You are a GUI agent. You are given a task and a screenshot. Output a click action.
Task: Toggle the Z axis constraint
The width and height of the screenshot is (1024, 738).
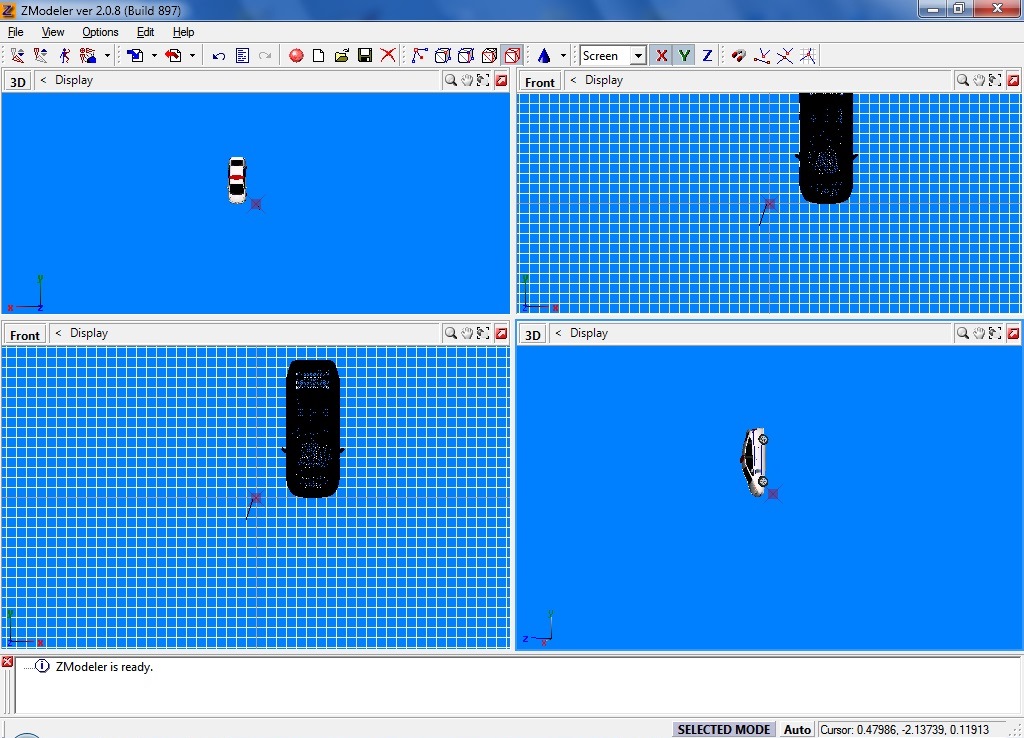[x=707, y=56]
